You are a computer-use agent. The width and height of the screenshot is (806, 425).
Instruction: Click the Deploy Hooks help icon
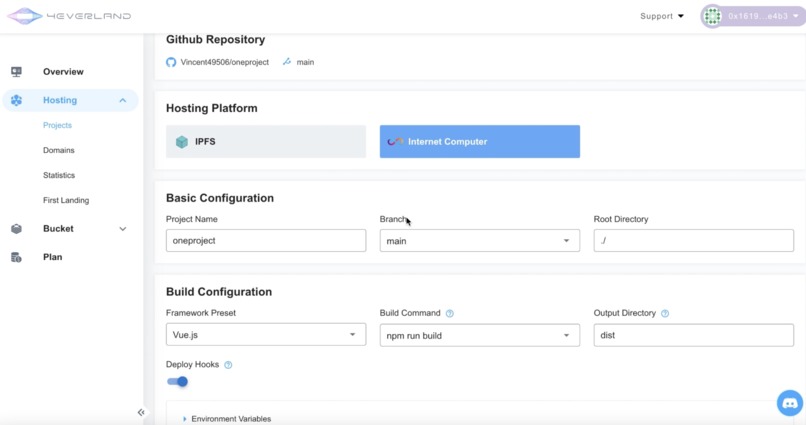[228, 365]
